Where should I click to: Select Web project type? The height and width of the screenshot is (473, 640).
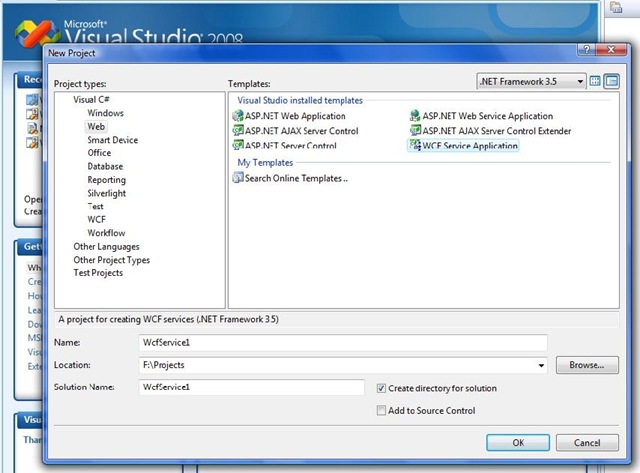click(96, 127)
